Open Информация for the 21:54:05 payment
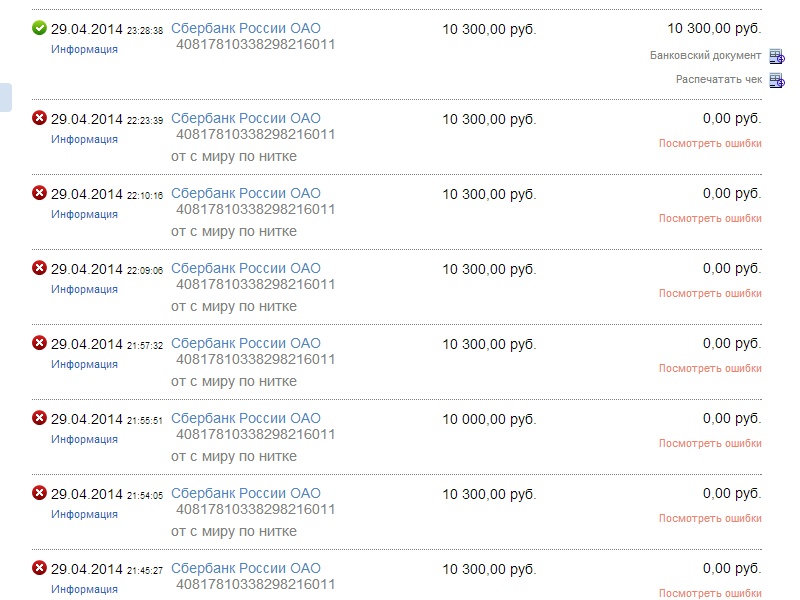 click(x=84, y=515)
